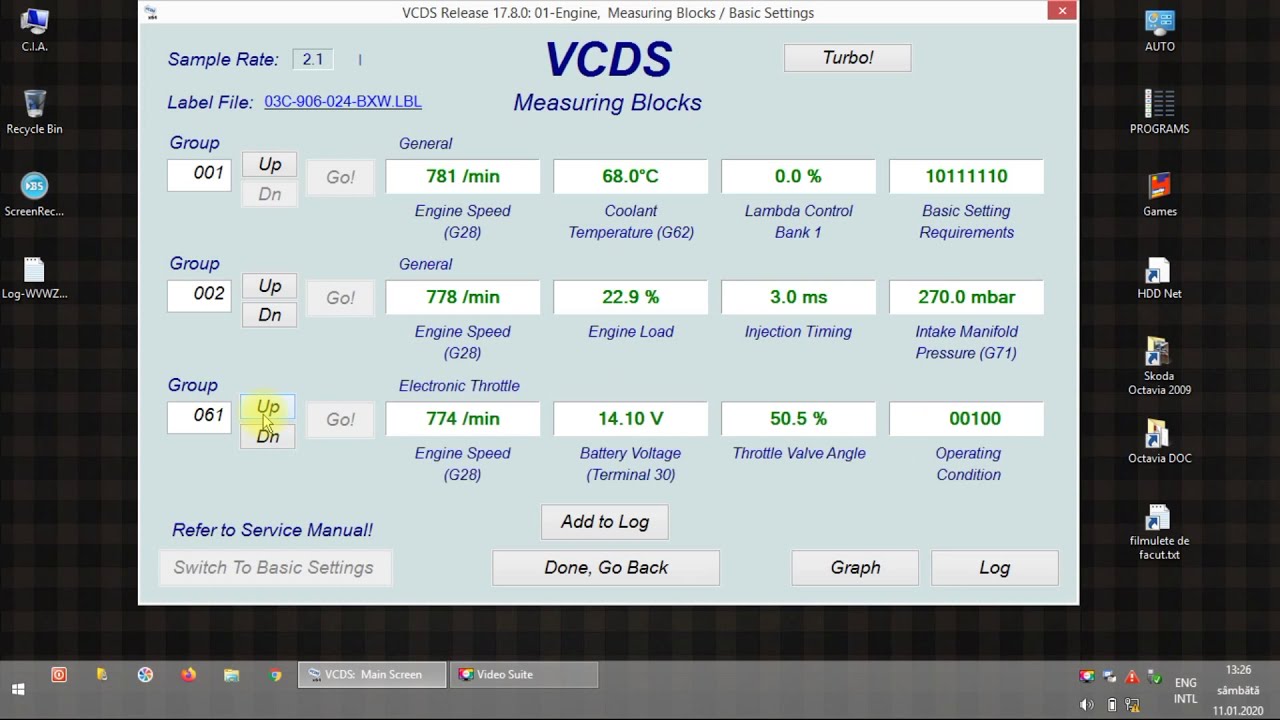
Task: Open the C.I.A. desktop shortcut
Action: [x=34, y=30]
